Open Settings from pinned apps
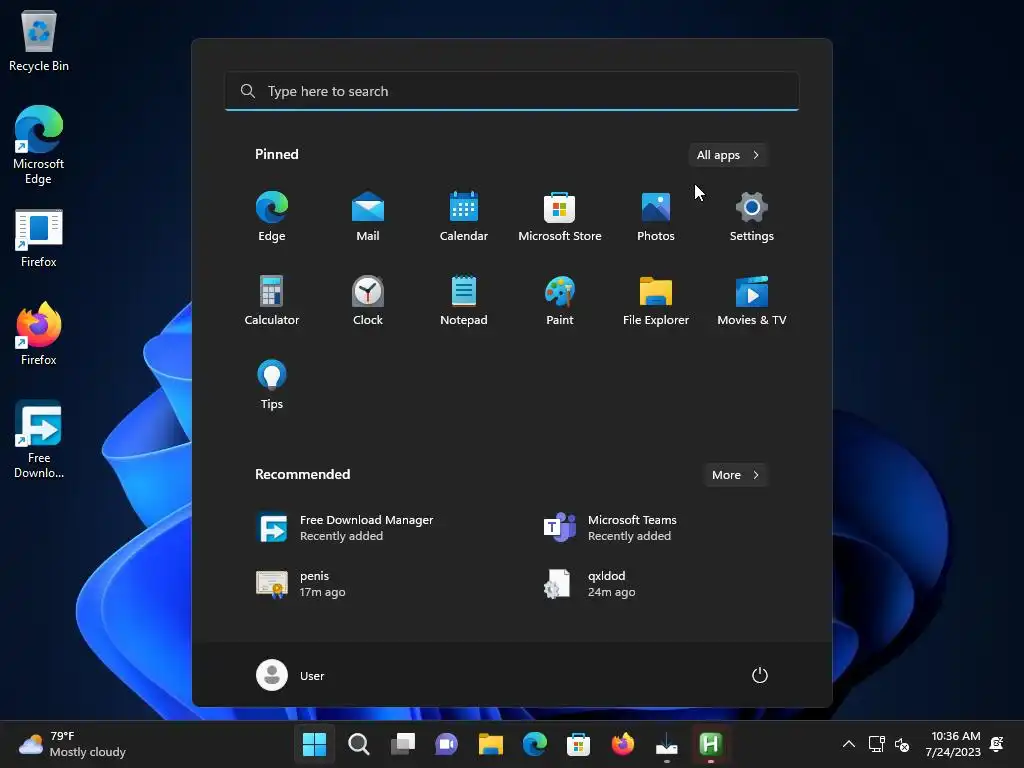Viewport: 1024px width, 768px height. coord(752,216)
